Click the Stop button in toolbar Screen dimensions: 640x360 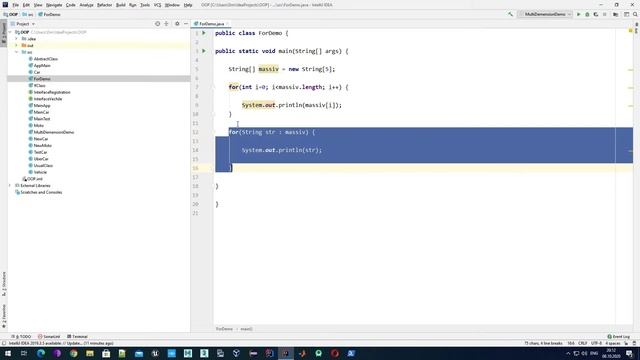pos(605,14)
